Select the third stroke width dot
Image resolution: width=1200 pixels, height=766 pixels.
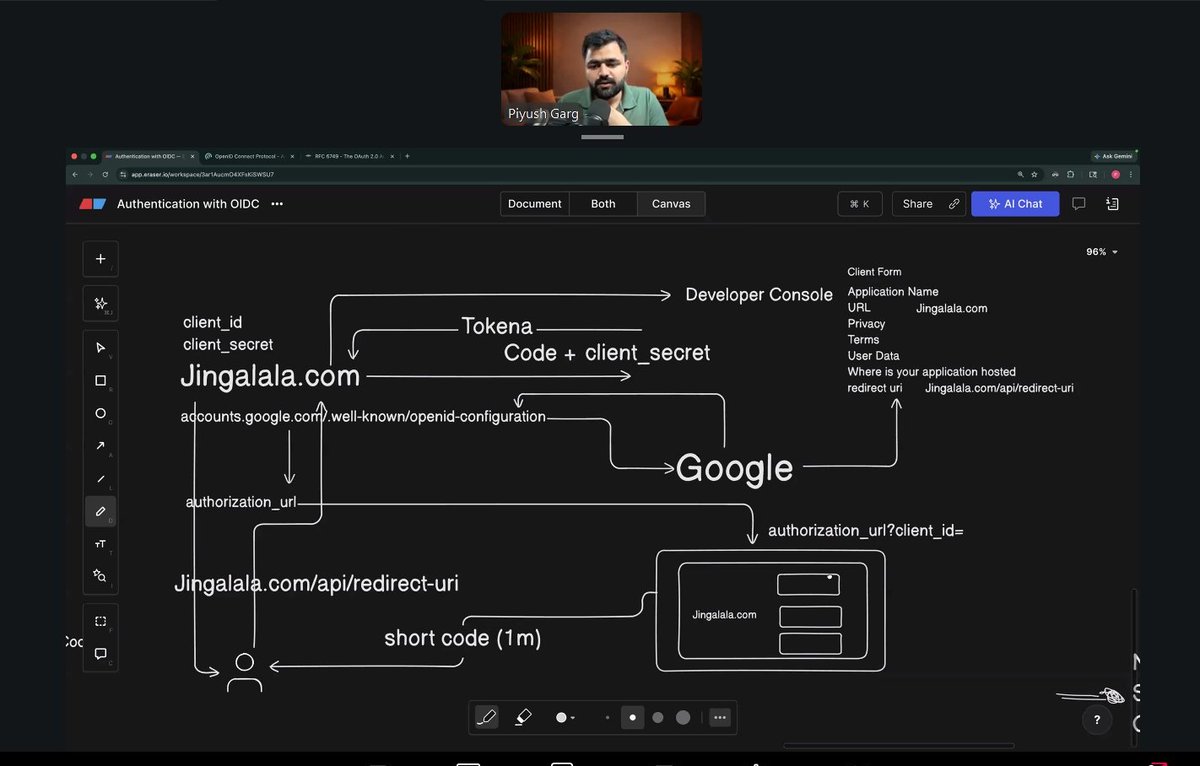point(658,717)
